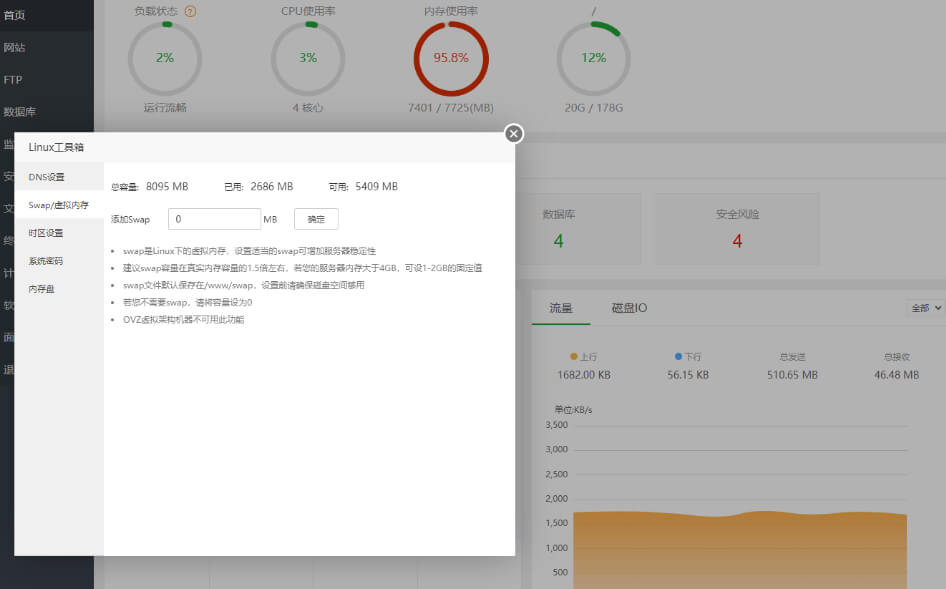The image size is (946, 589).
Task: Open the 内存盘 section
Action: click(42, 289)
